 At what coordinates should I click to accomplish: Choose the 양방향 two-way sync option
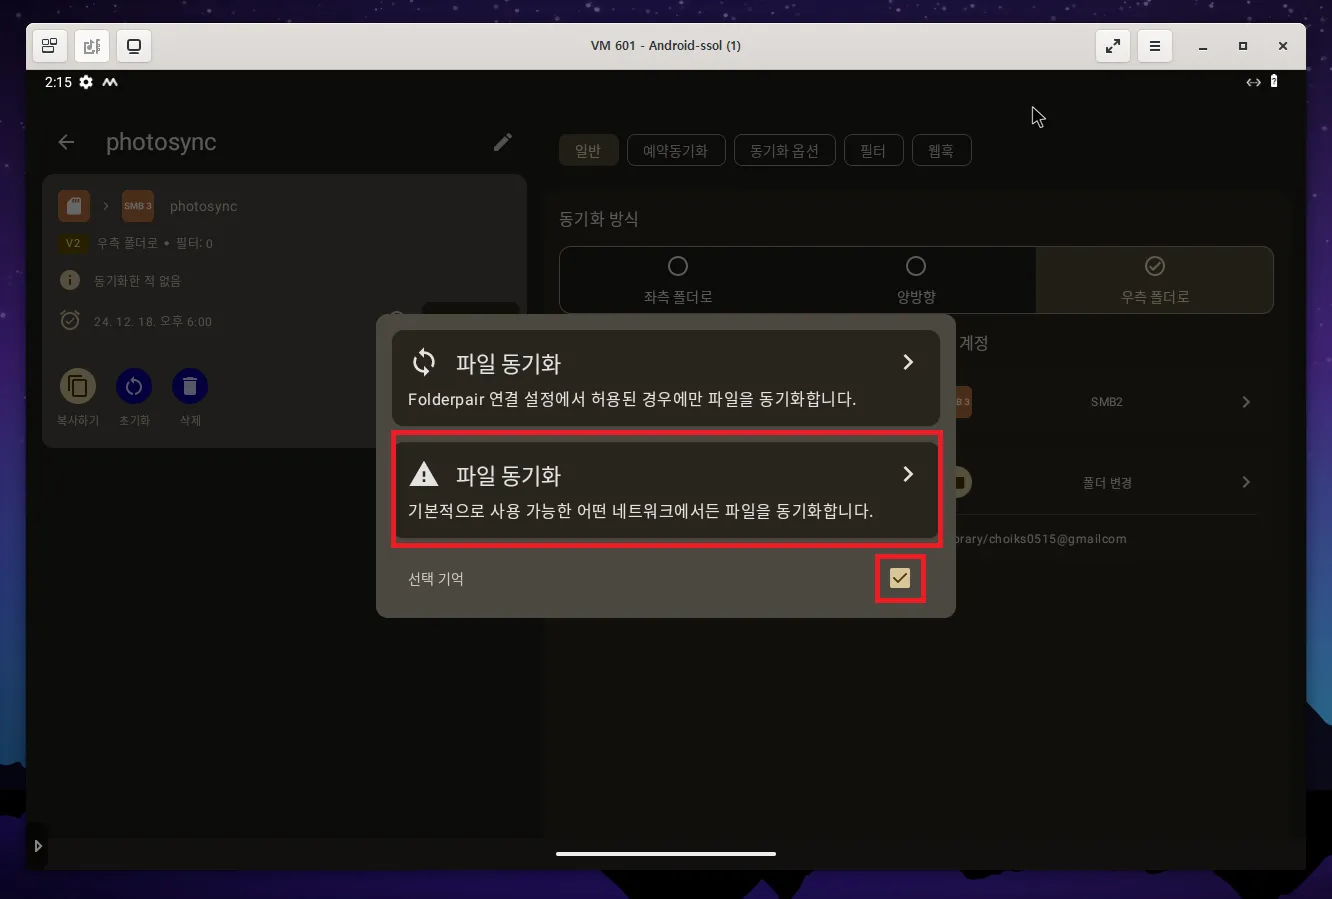pos(916,280)
